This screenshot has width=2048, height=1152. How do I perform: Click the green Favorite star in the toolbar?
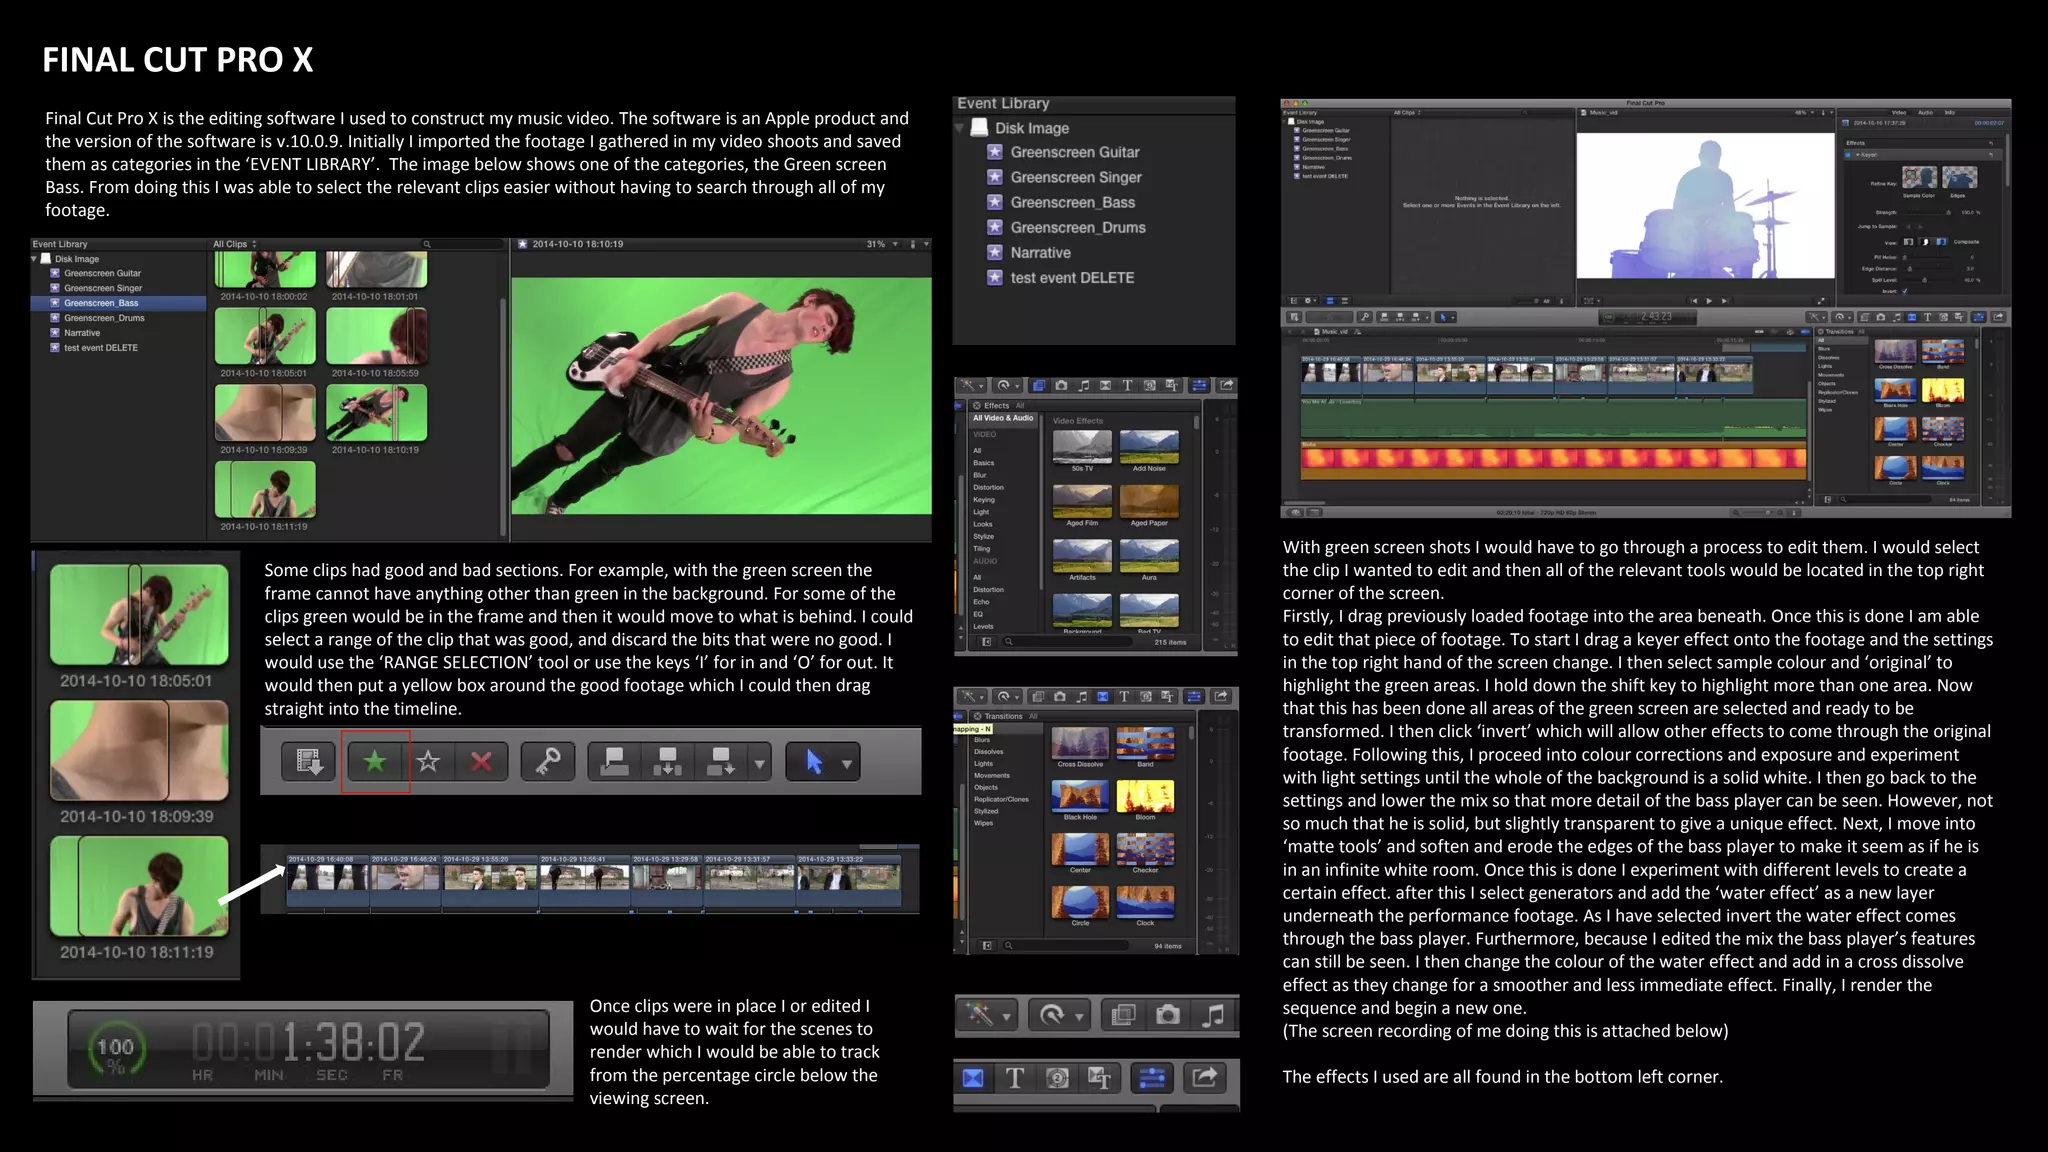[x=375, y=762]
